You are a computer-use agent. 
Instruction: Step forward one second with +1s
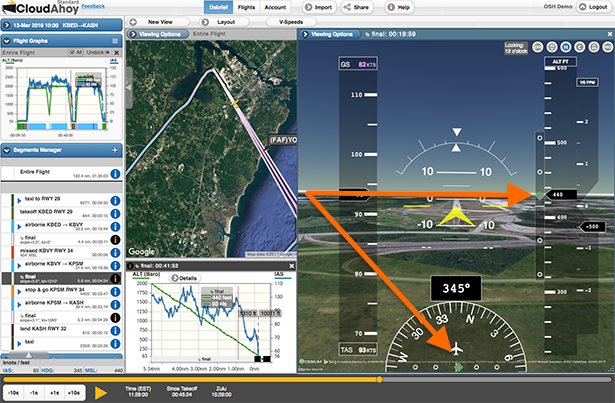(x=55, y=392)
